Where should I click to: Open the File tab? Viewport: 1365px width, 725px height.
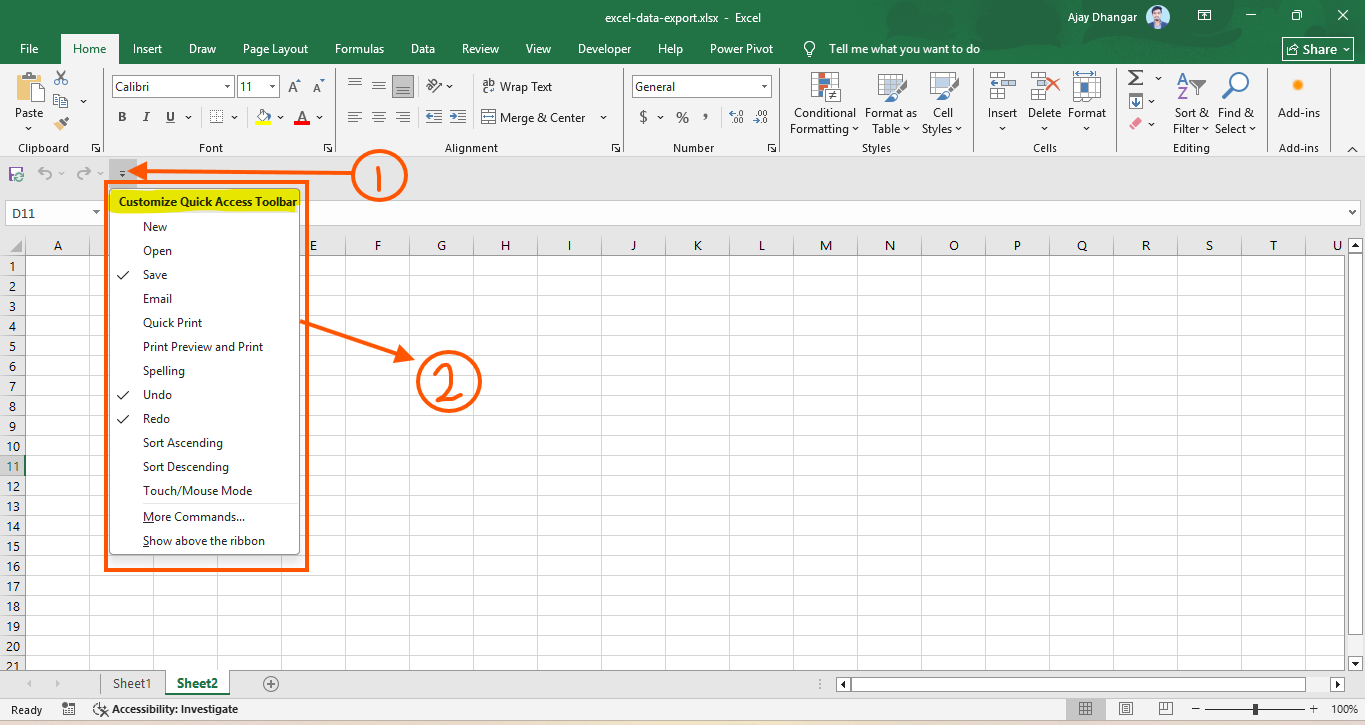coord(29,49)
